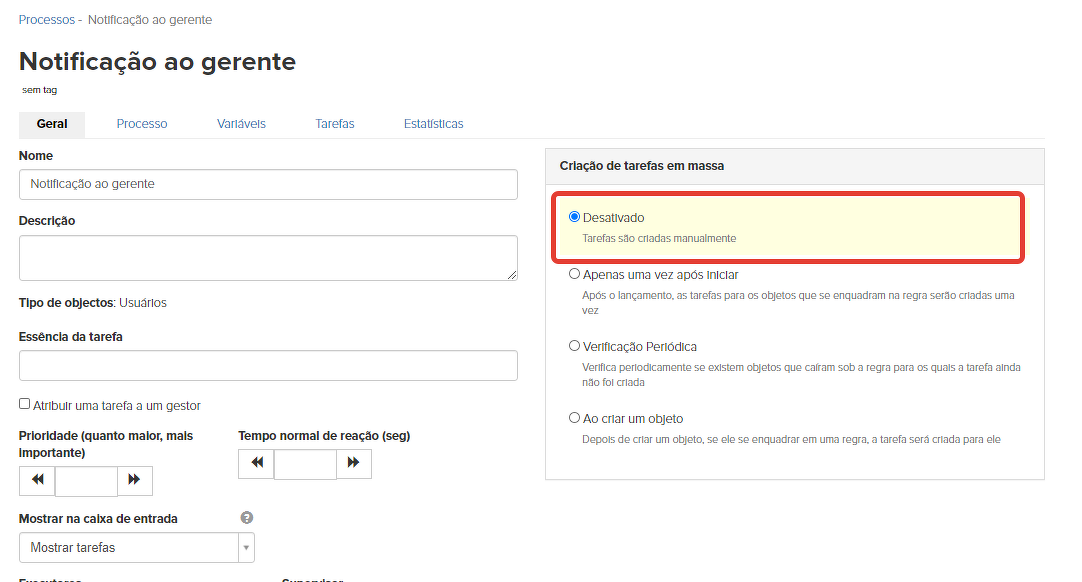
Task: Click into the Nome input field
Action: click(x=268, y=184)
